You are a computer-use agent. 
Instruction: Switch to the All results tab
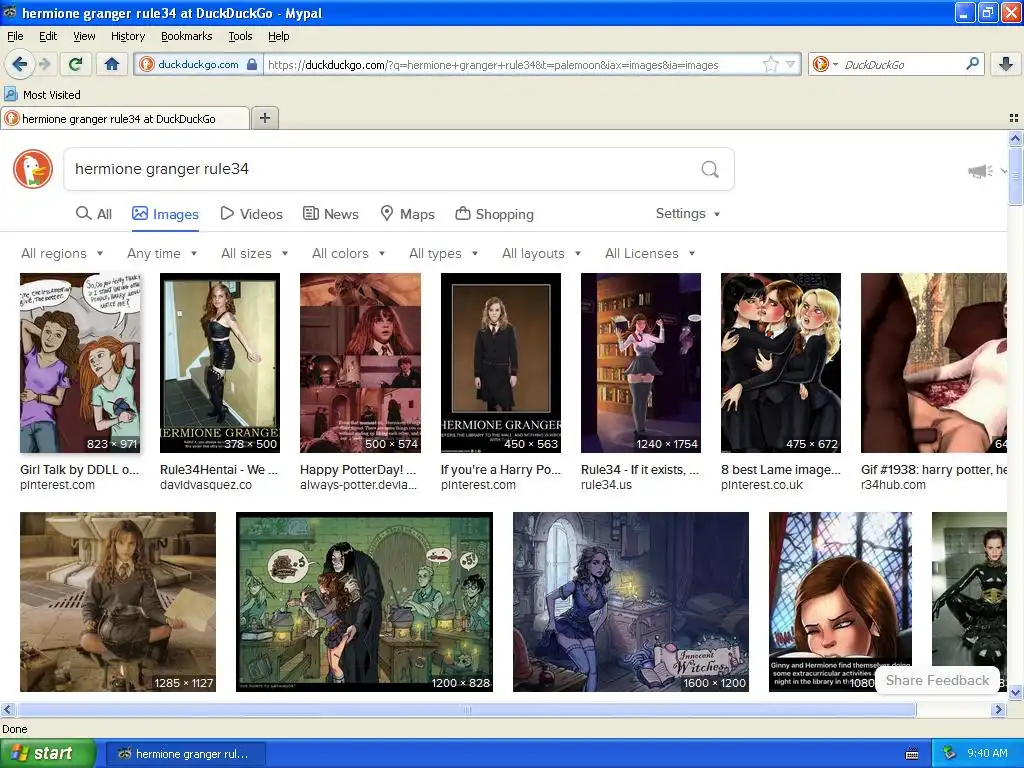click(x=94, y=214)
